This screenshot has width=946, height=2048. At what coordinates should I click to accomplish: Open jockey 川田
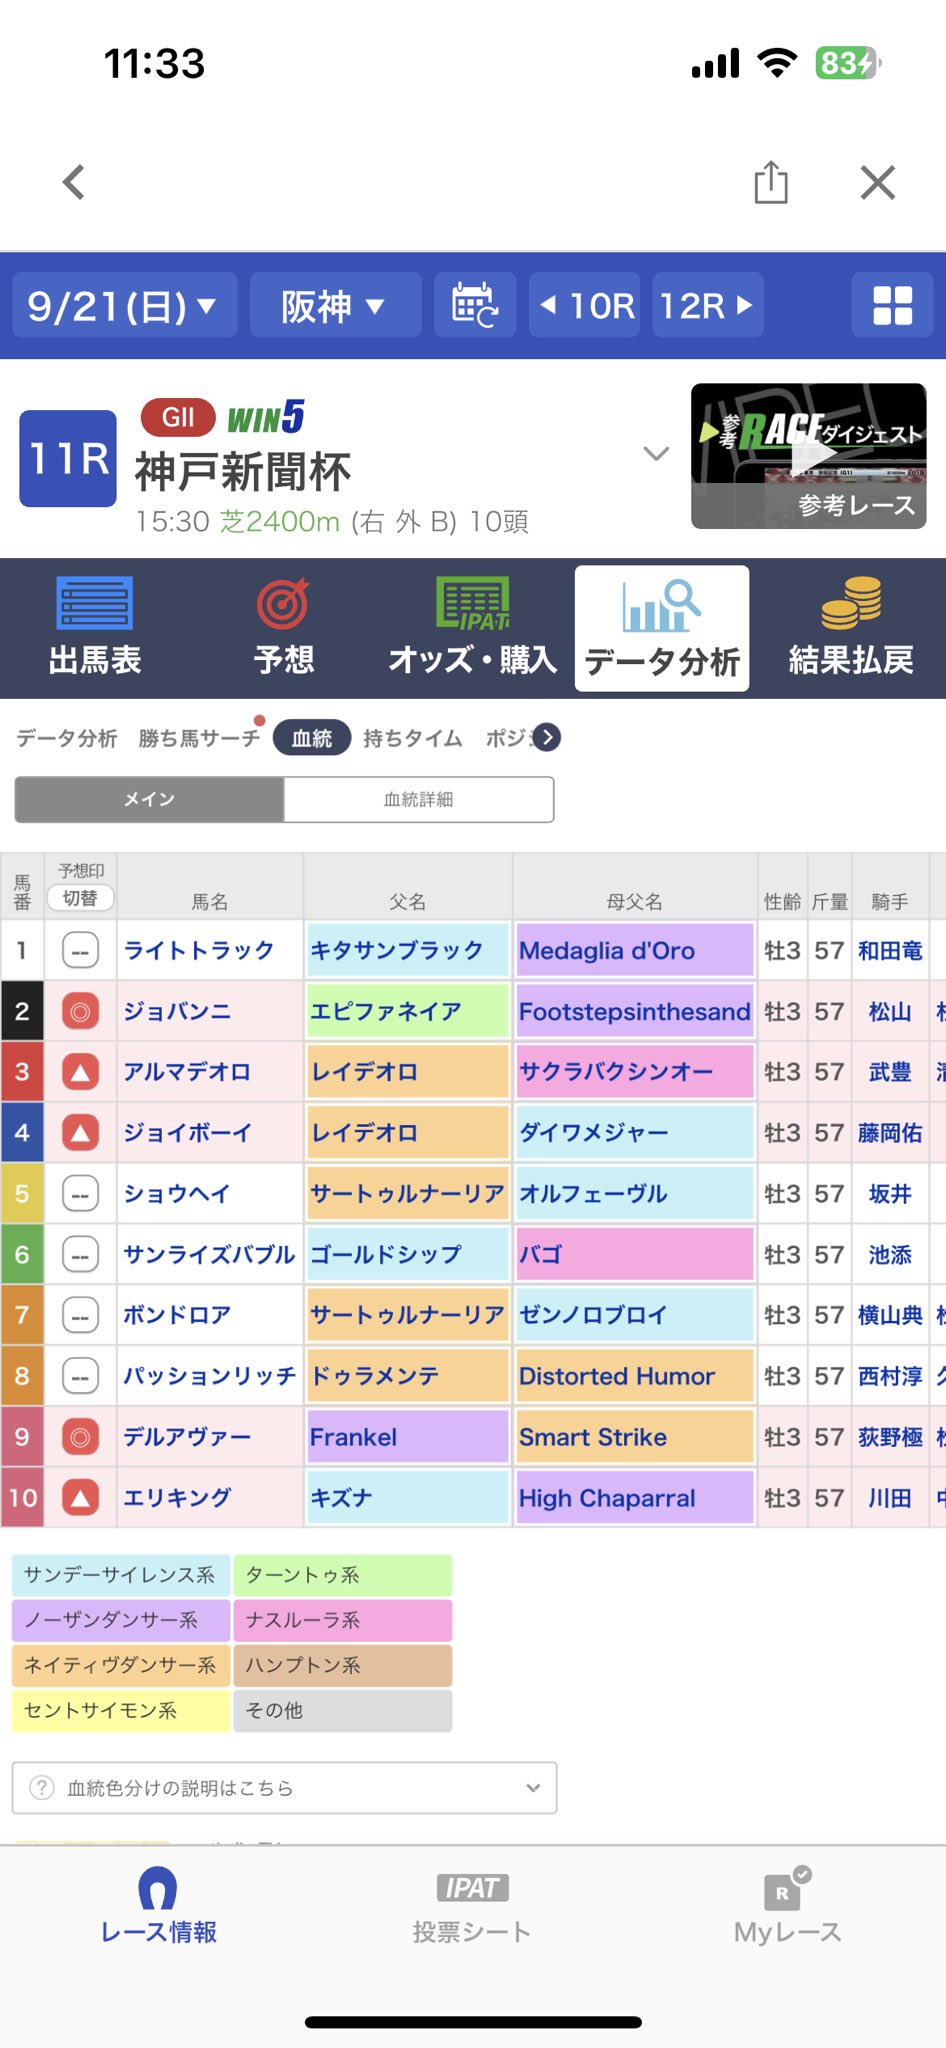[x=890, y=1498]
